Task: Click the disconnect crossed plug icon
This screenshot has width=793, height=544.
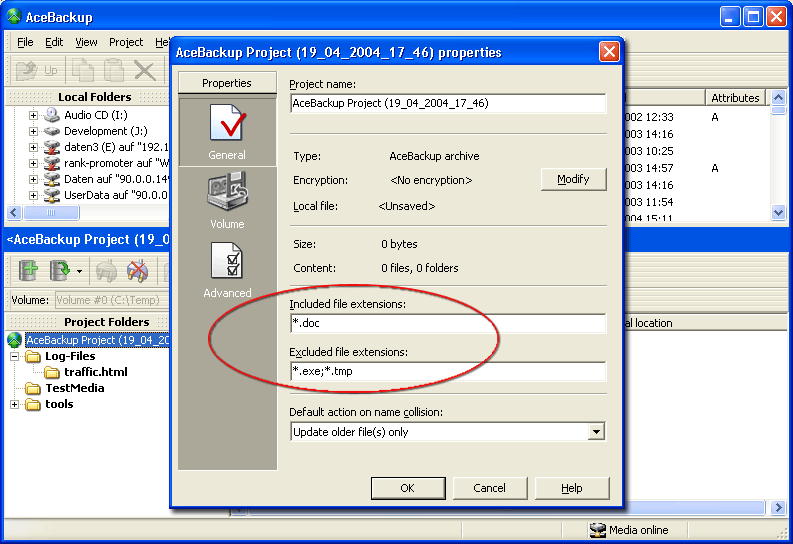Action: (137, 271)
